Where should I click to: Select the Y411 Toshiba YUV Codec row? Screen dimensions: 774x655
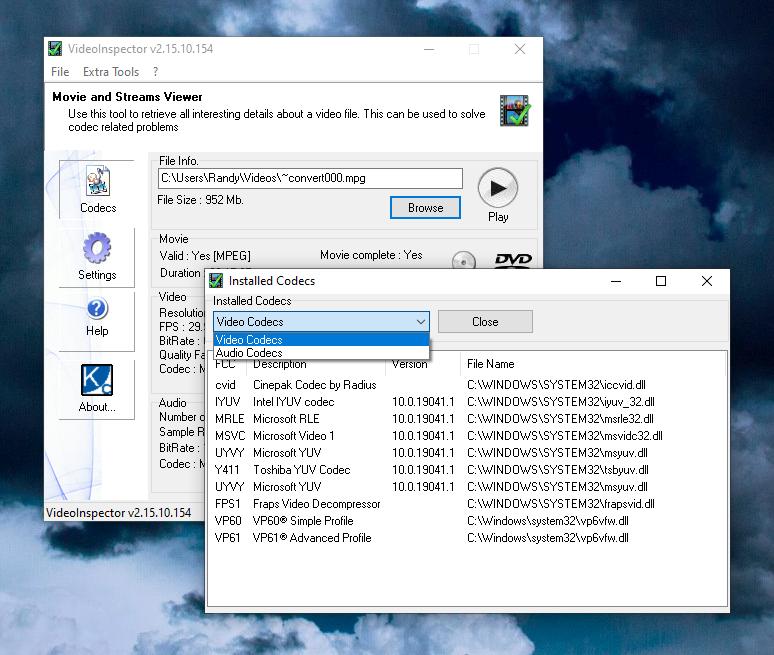(467, 470)
